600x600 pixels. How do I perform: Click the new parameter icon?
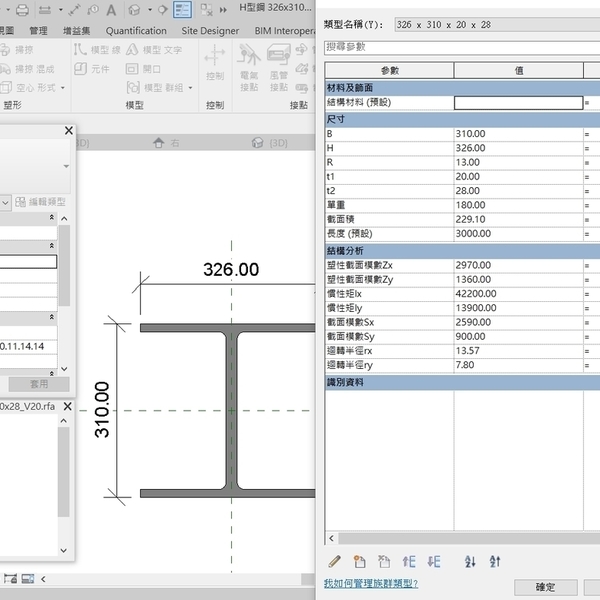coord(360,561)
